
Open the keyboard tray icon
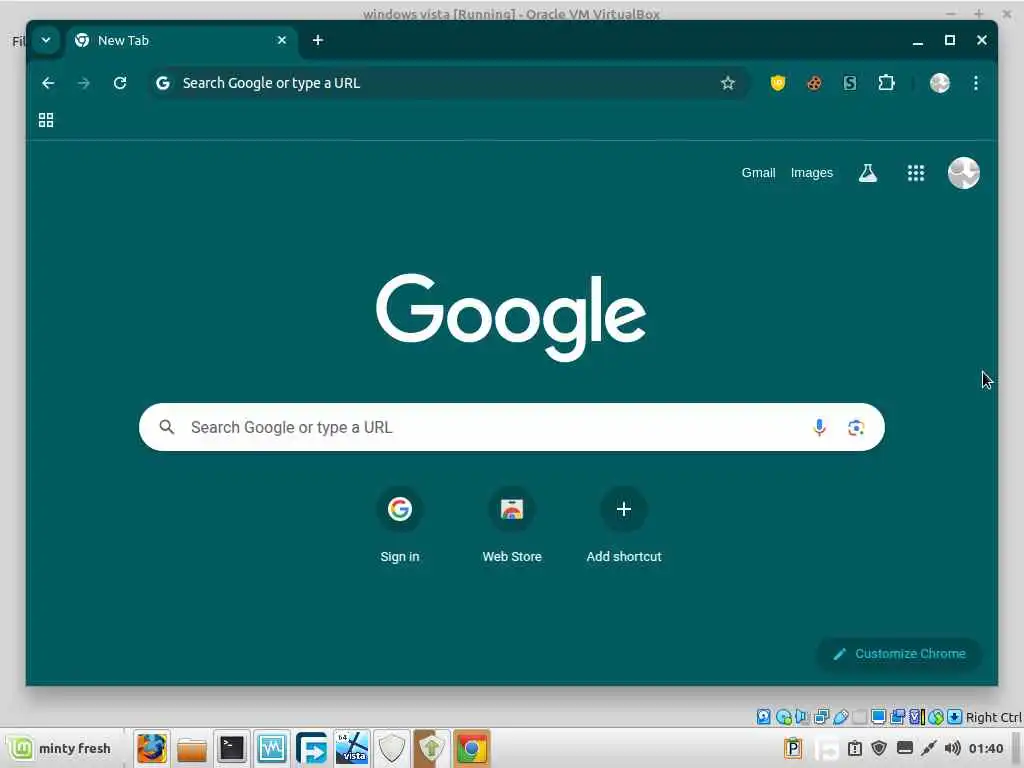point(905,748)
